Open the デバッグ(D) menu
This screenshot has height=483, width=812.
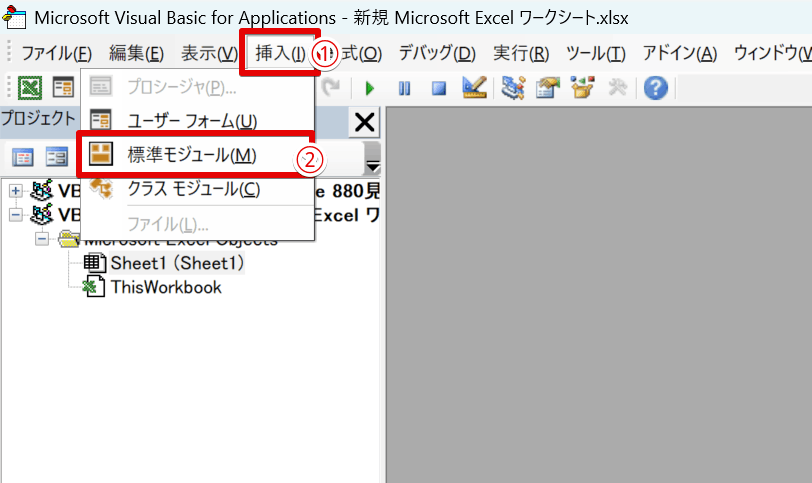pyautogui.click(x=437, y=53)
